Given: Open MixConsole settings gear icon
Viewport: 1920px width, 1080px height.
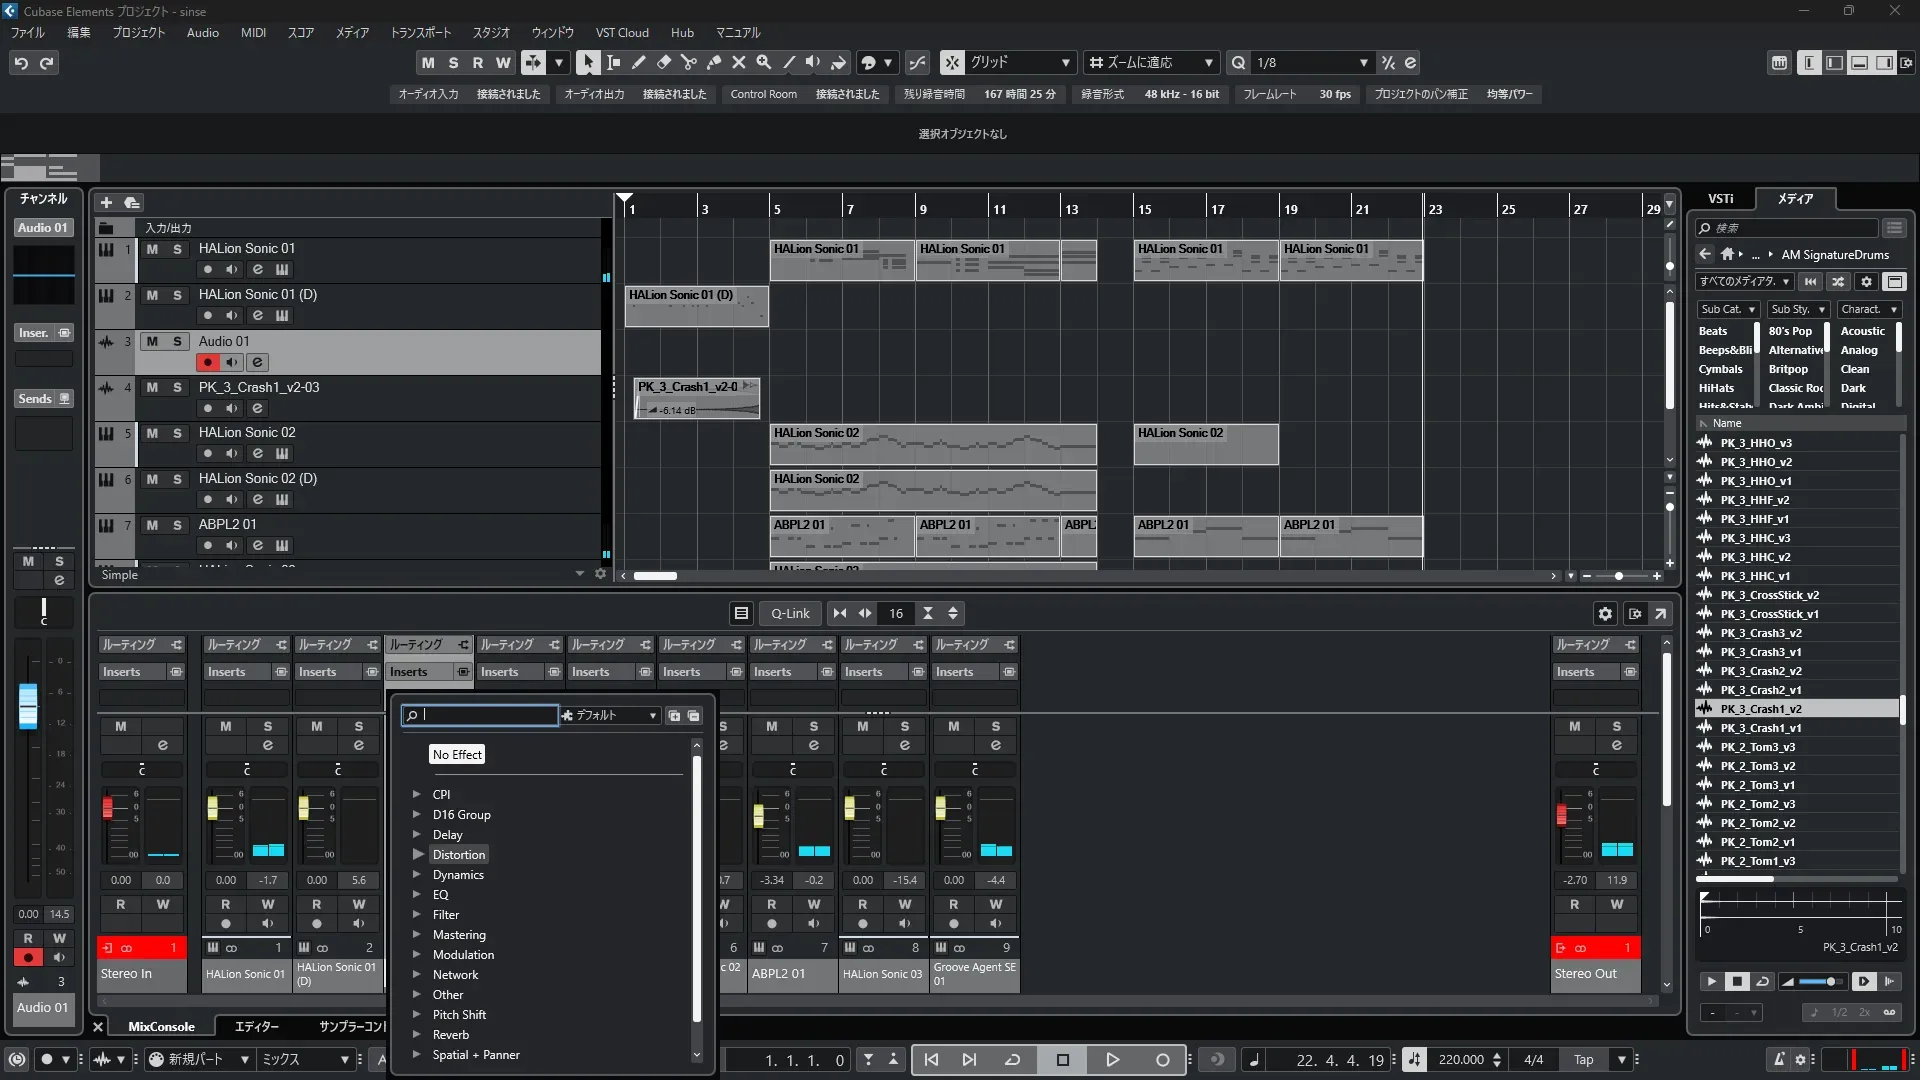Looking at the screenshot, I should (x=1605, y=613).
